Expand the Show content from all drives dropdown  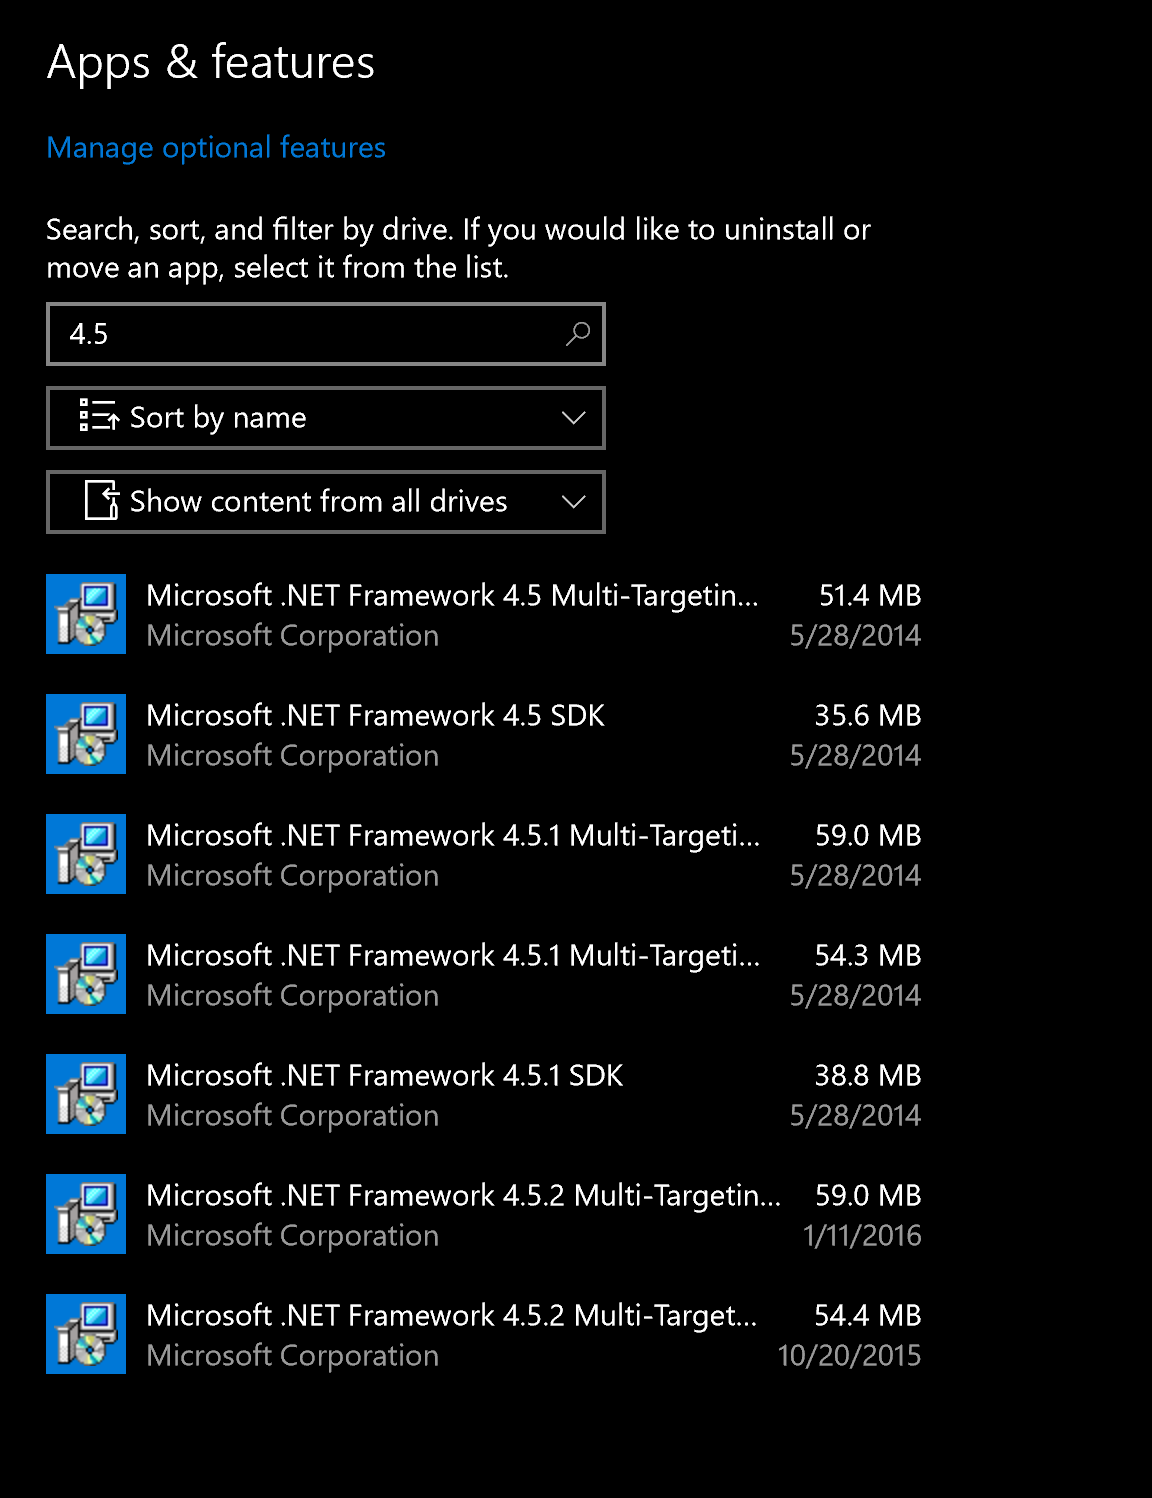point(326,502)
